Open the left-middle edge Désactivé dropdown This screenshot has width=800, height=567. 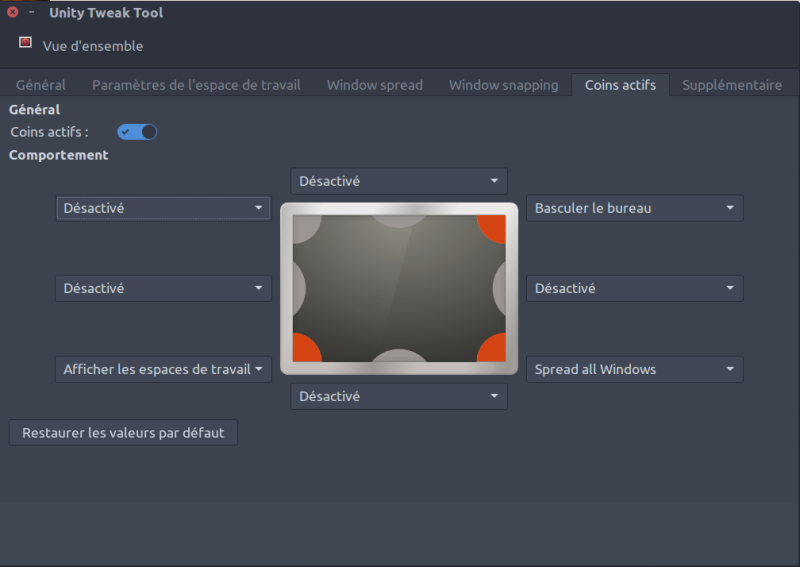[x=163, y=288]
